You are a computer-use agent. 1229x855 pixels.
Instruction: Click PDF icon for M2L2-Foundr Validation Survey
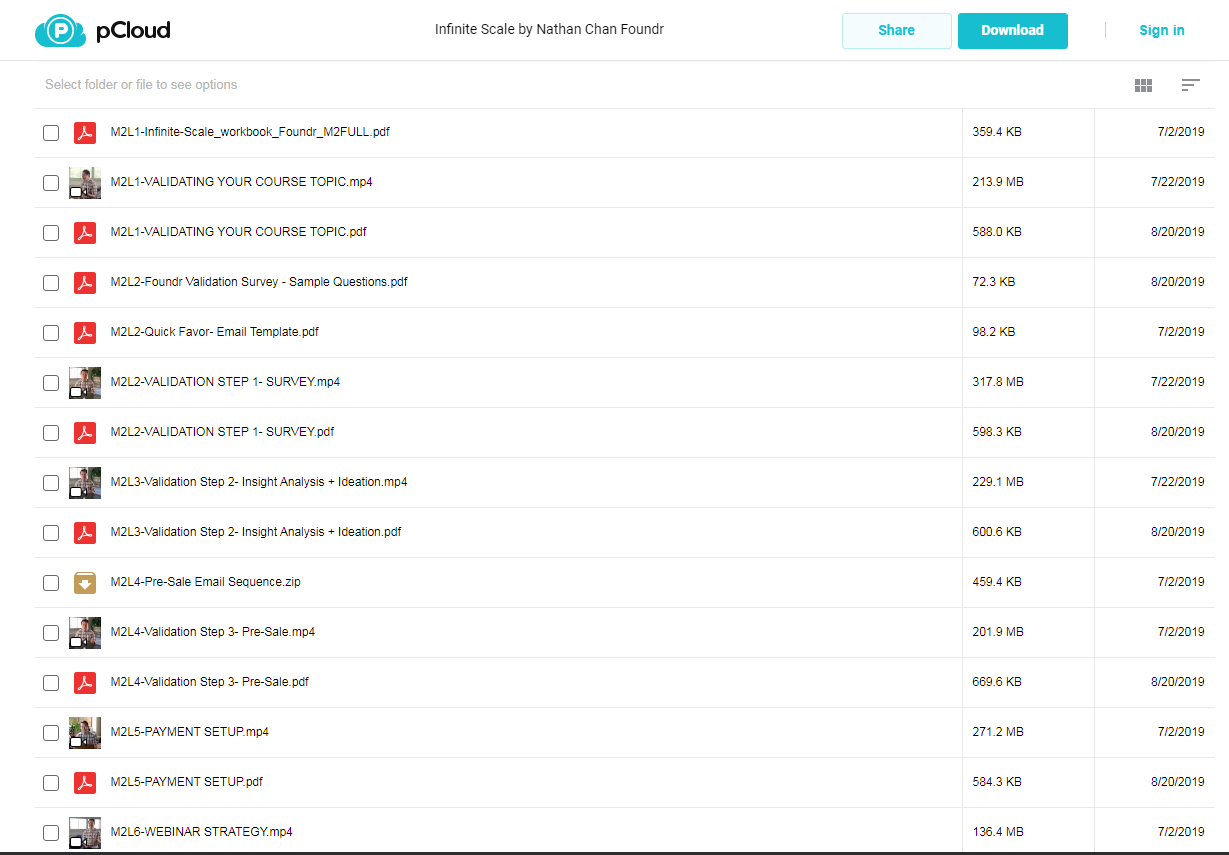click(85, 282)
